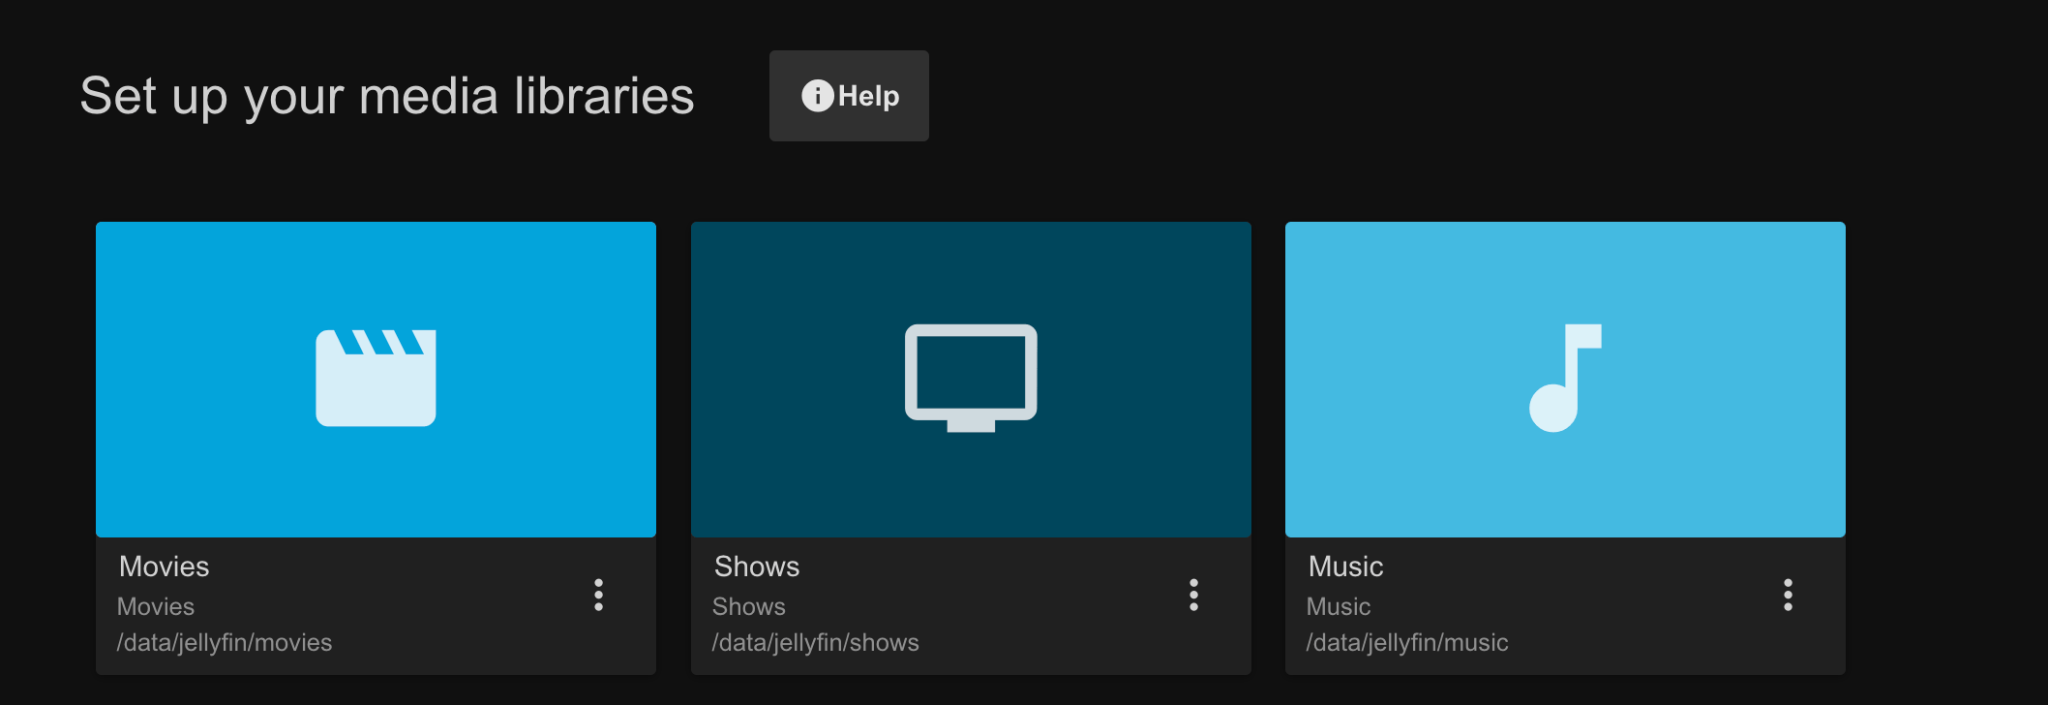Click the info icon in Help button
This screenshot has height=705, width=2048.
(x=817, y=96)
